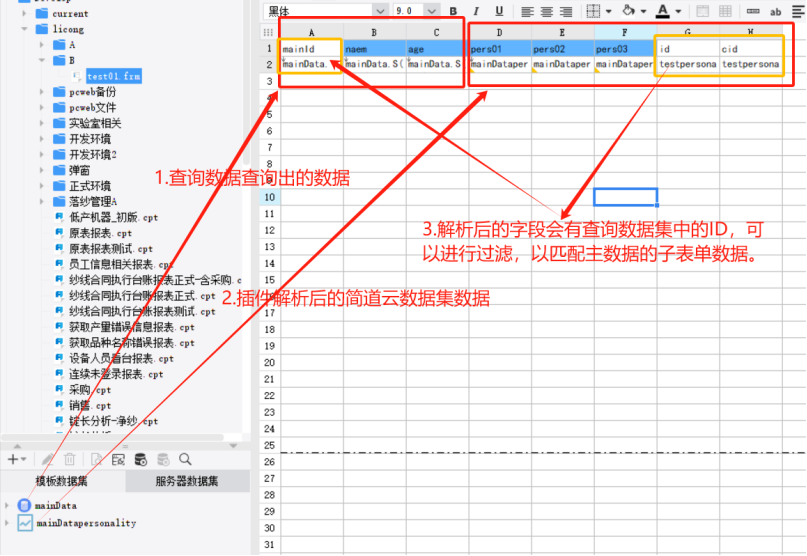Select the cell containing cid
This screenshot has height=556, width=807.
point(750,49)
